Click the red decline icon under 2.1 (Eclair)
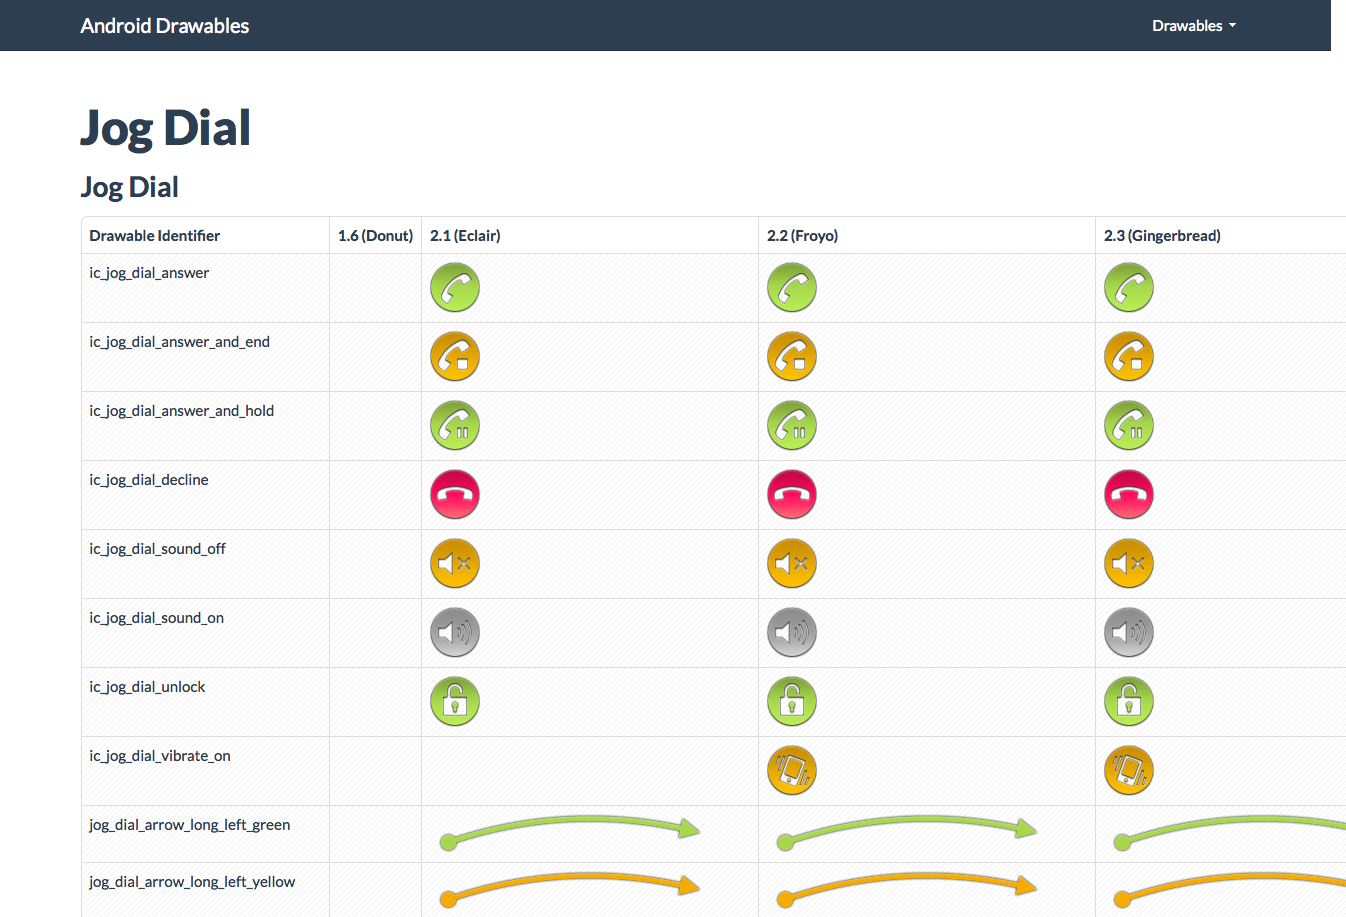Image resolution: width=1346 pixels, height=917 pixels. pyautogui.click(x=455, y=495)
